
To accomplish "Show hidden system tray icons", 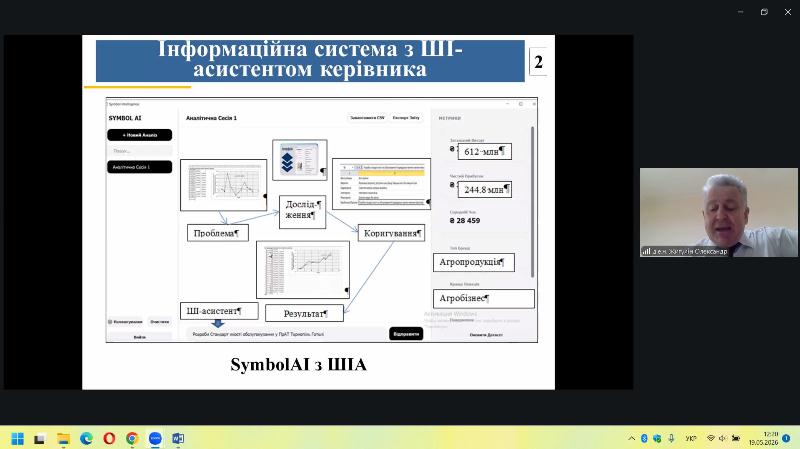I will pyautogui.click(x=632, y=439).
